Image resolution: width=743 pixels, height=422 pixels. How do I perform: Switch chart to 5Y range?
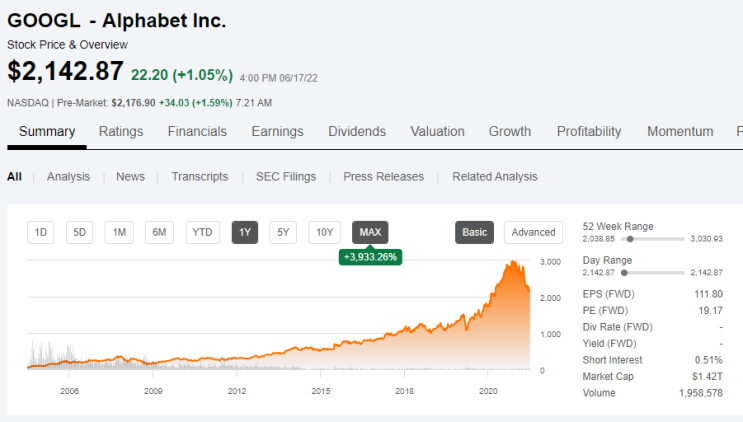click(283, 233)
